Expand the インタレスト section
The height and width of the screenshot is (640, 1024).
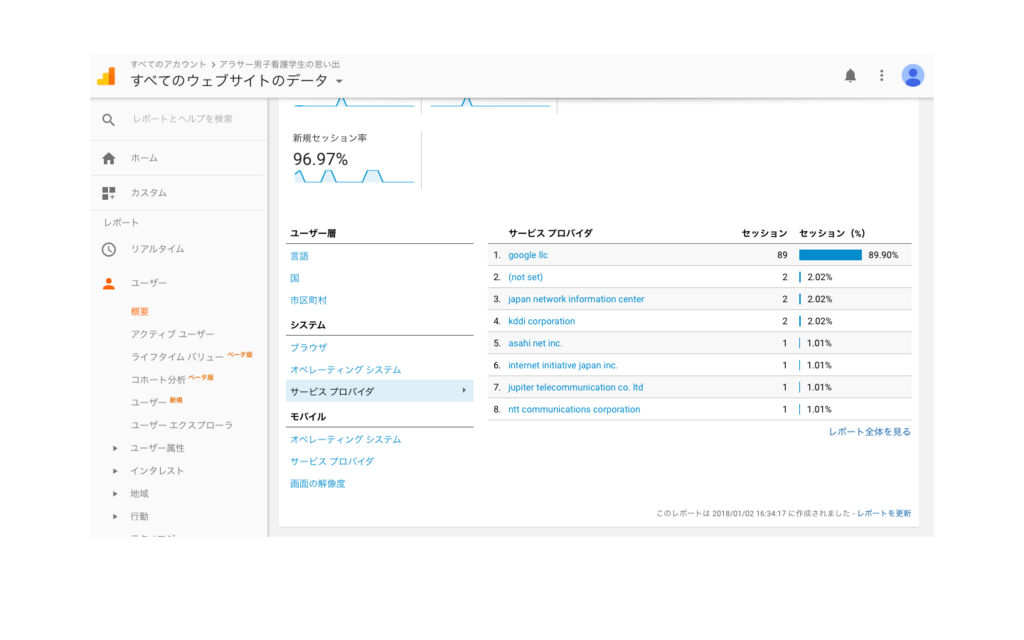tap(115, 471)
